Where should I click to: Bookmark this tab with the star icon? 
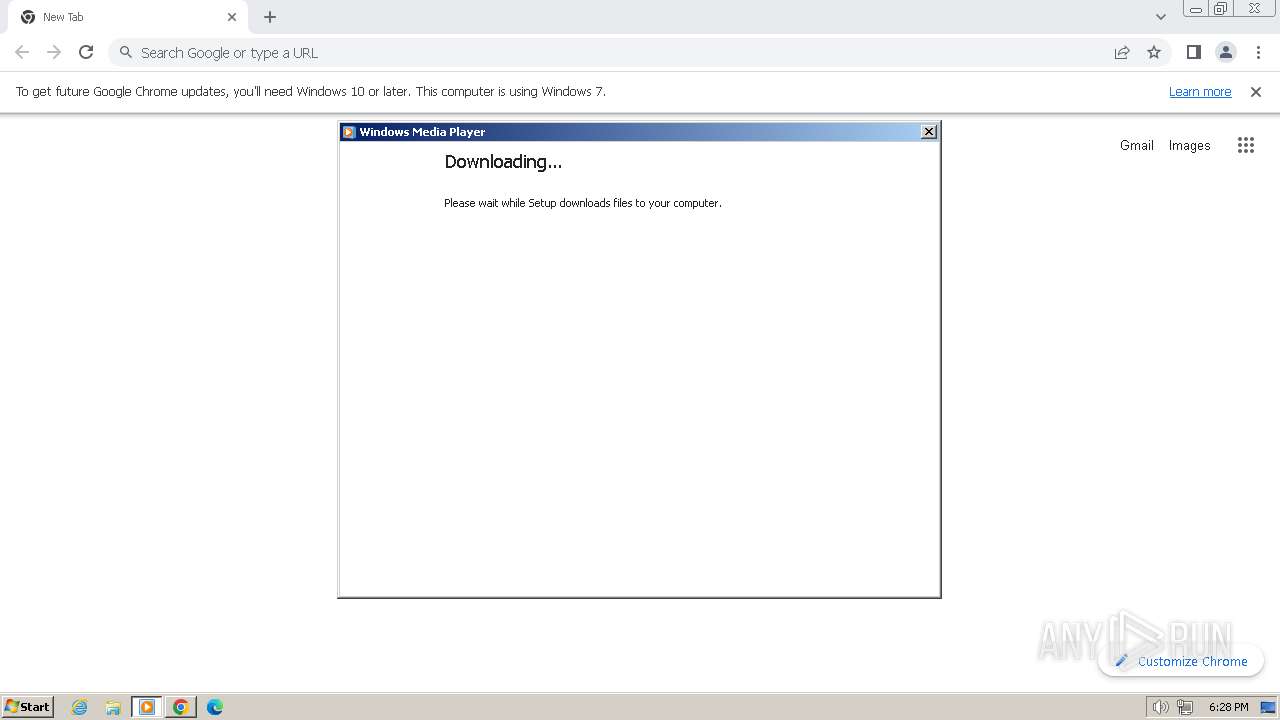click(1154, 52)
